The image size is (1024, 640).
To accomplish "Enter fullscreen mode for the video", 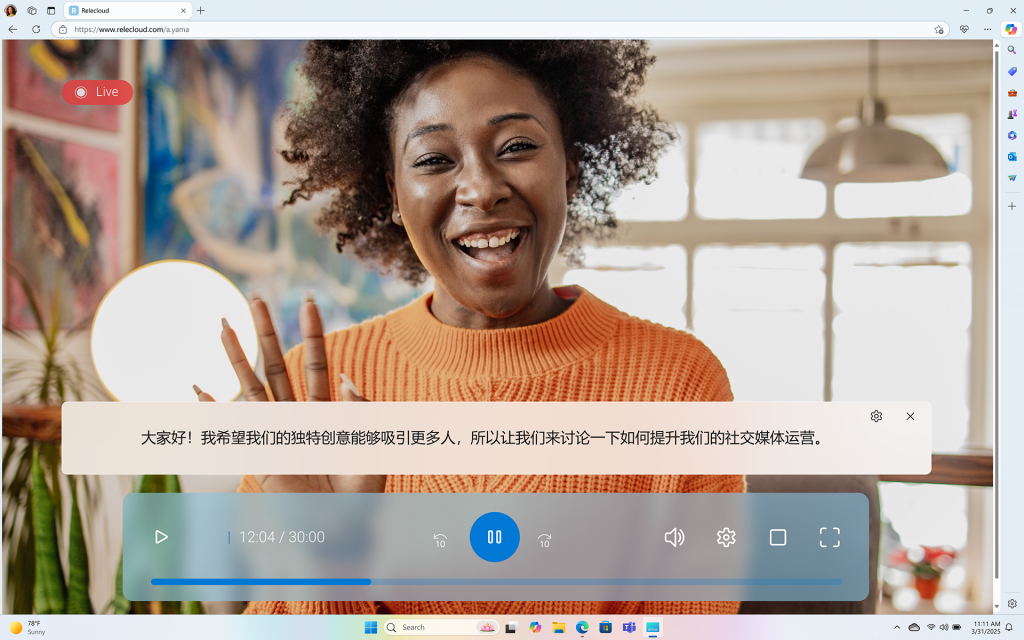I will point(830,537).
